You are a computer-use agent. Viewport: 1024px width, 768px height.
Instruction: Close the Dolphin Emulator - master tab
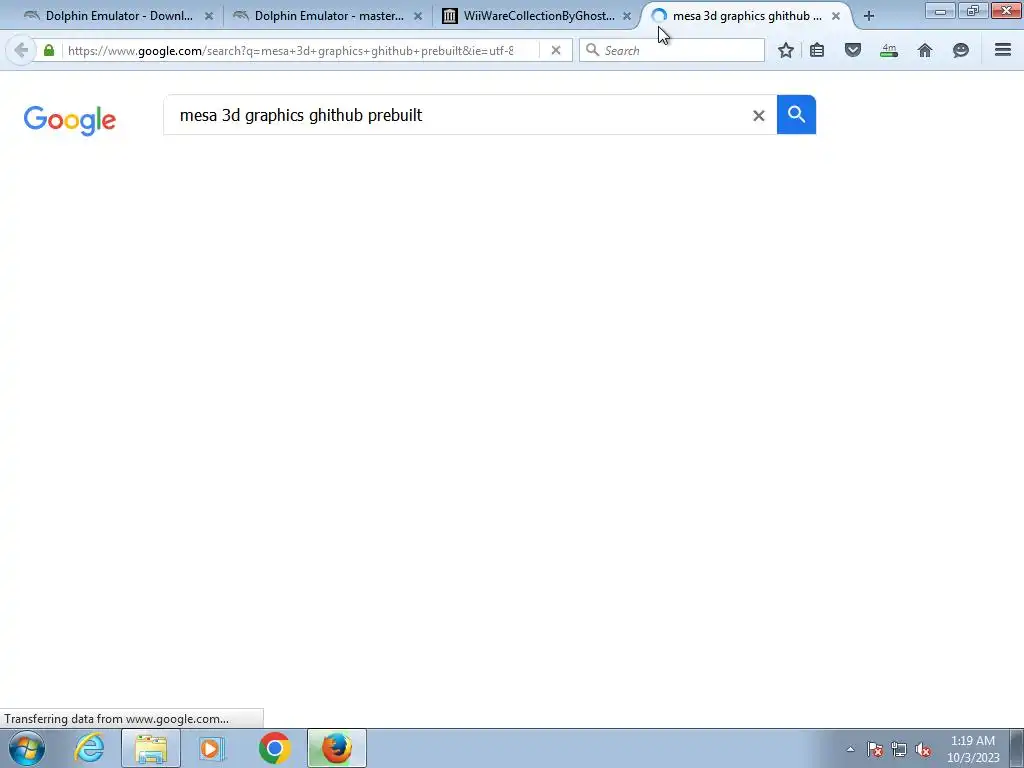tap(418, 16)
